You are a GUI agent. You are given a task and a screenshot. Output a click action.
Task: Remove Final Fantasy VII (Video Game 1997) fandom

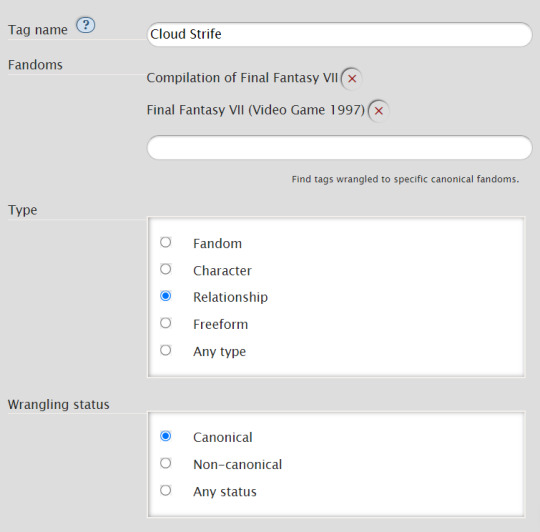(x=378, y=111)
